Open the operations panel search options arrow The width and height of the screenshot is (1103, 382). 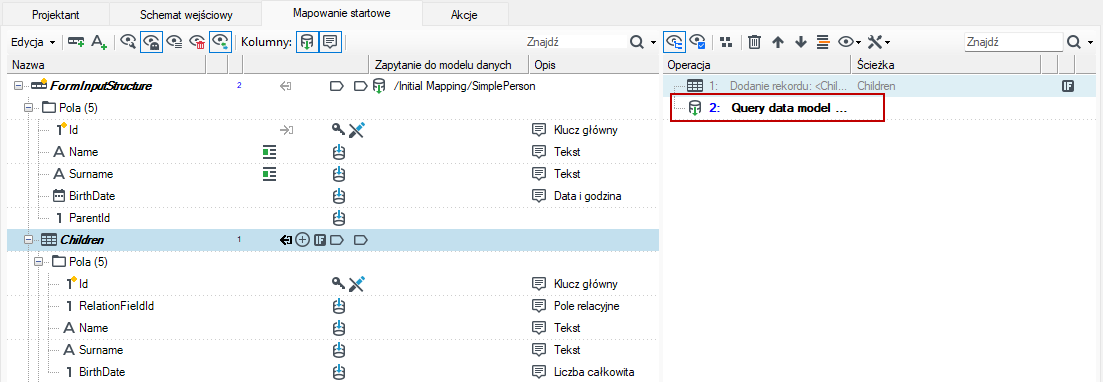[1090, 42]
